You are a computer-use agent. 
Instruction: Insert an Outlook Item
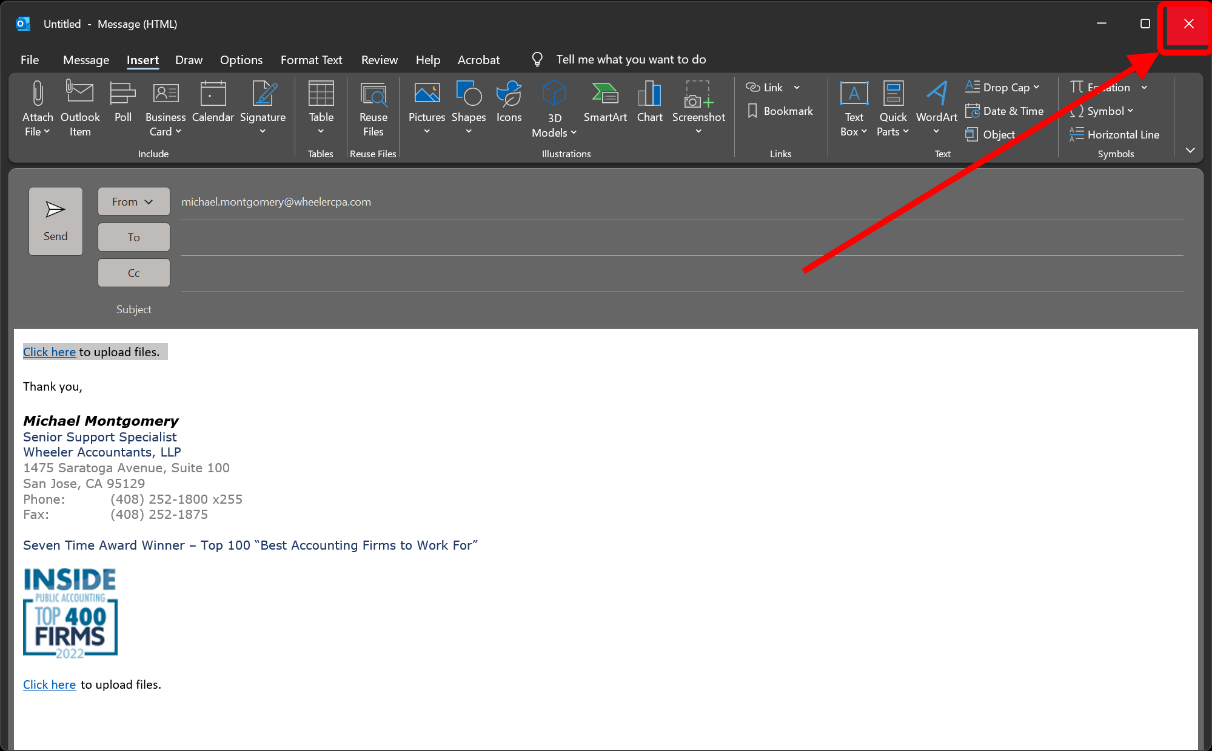(80, 108)
